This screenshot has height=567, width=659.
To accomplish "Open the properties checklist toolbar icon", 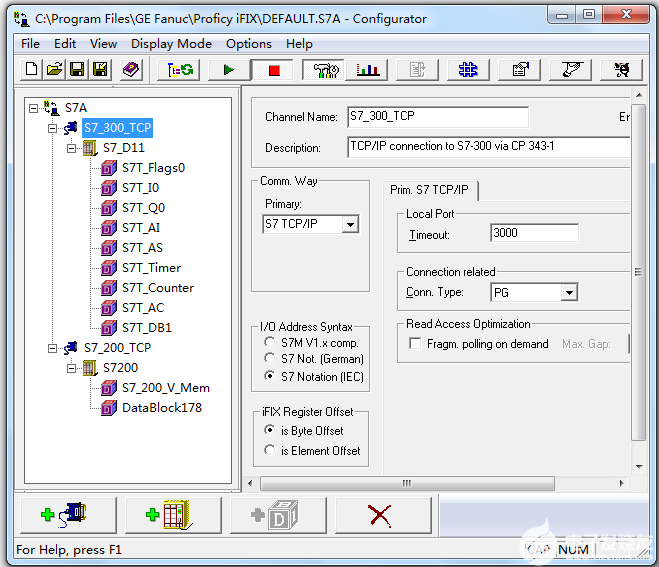I will click(520, 69).
